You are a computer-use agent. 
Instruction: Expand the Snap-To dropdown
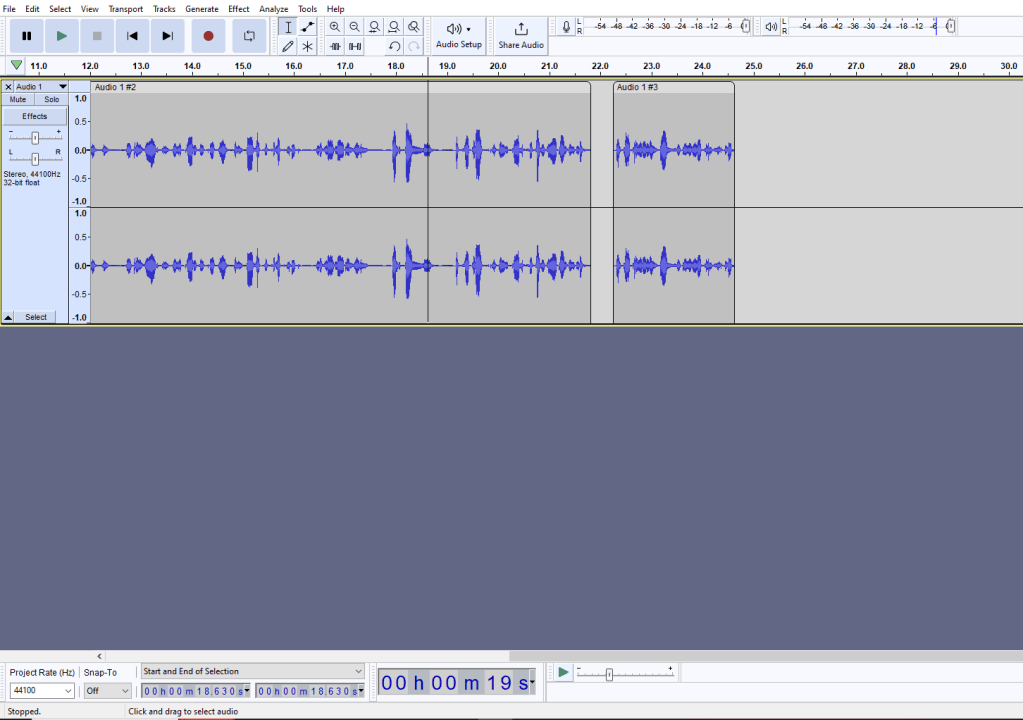[x=108, y=691]
